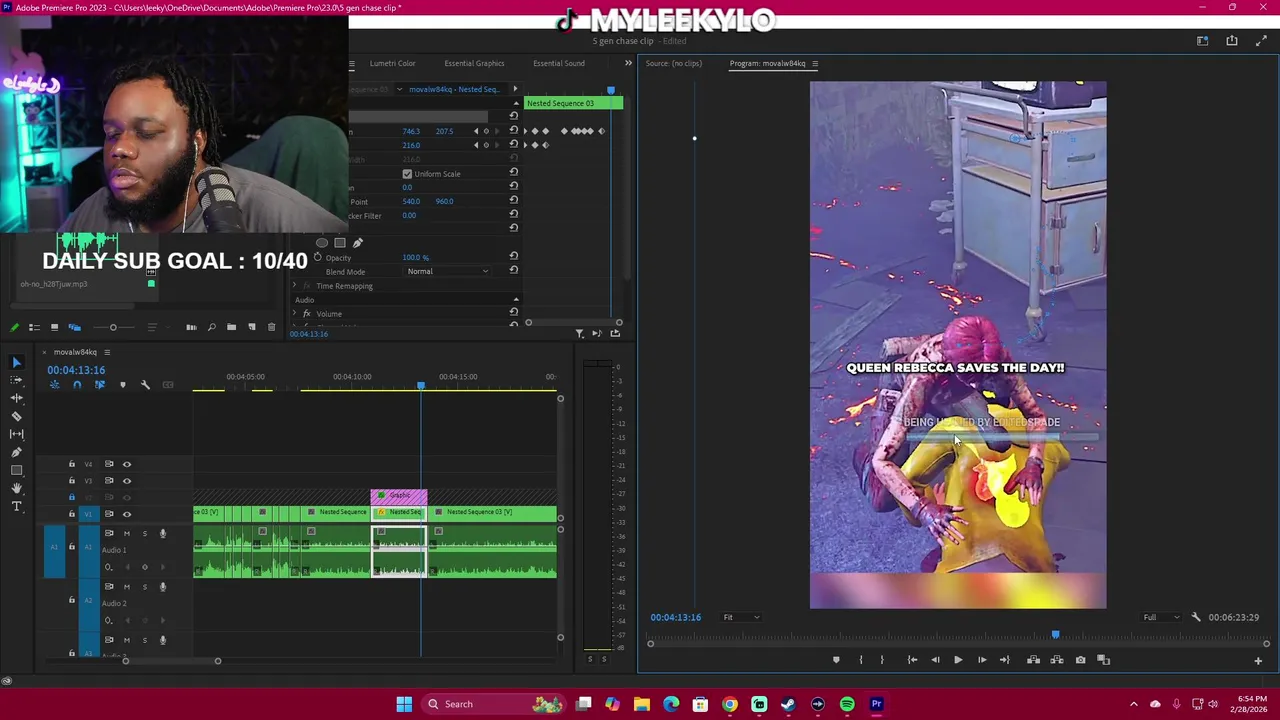Open the Source (no clips) tab

pos(674,63)
